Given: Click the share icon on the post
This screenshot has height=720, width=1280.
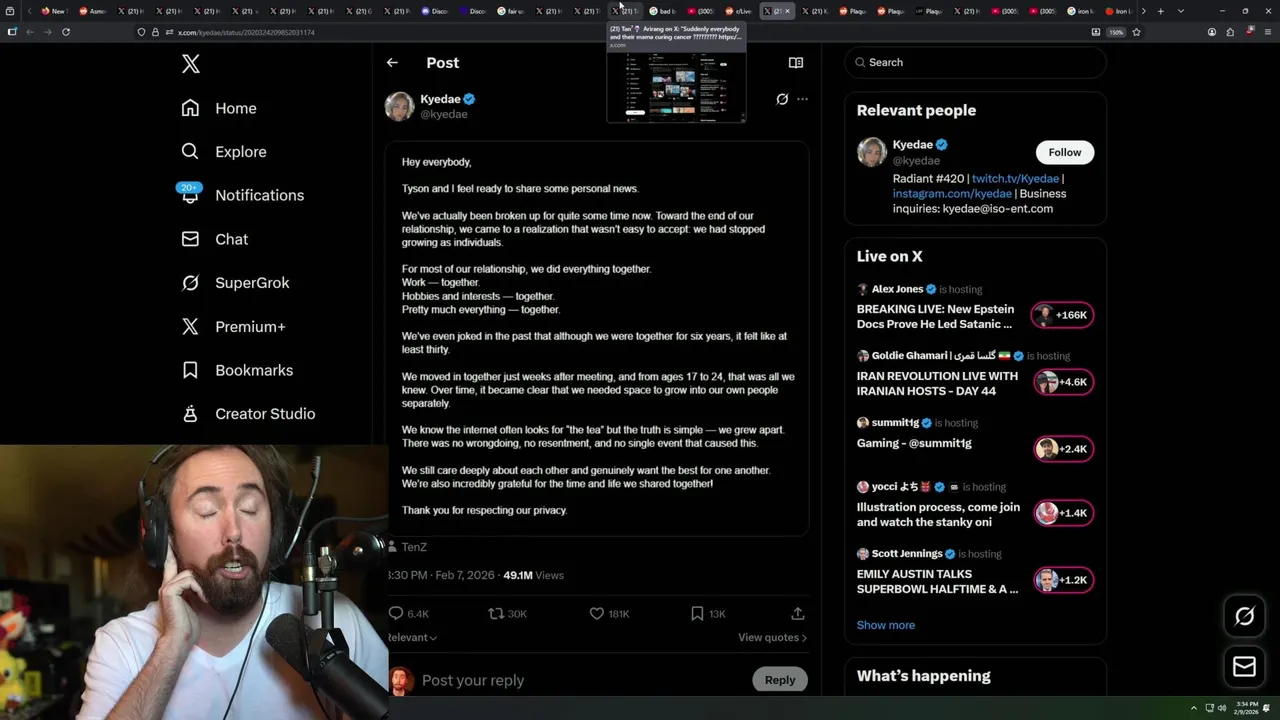Looking at the screenshot, I should click(797, 613).
